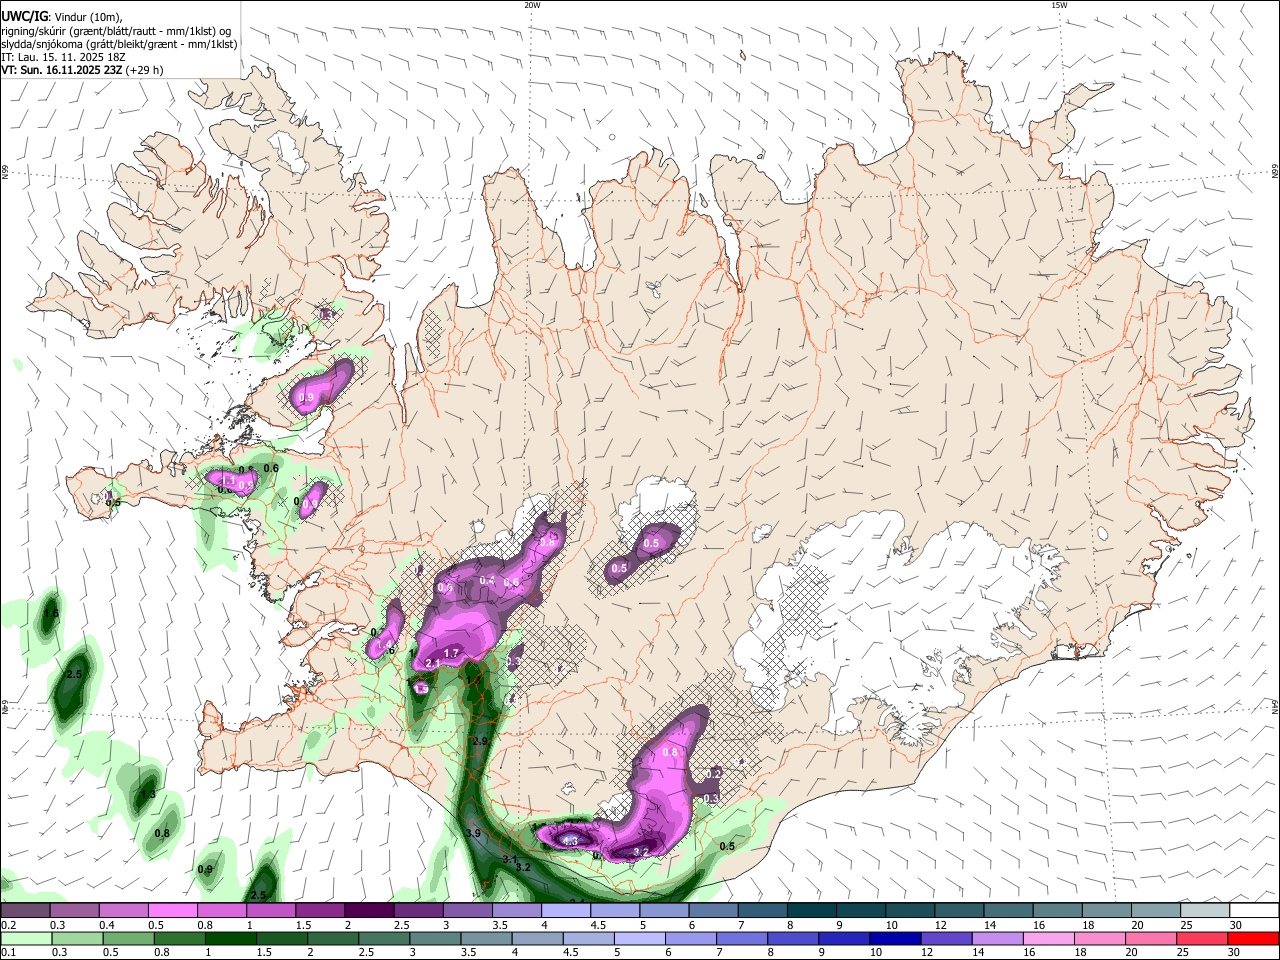
Task: Click the snow scale swatch from 12 to 14
Action: click(x=959, y=910)
